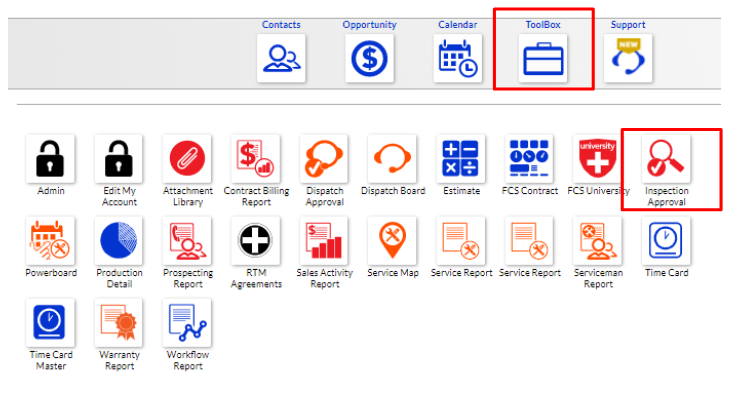The height and width of the screenshot is (397, 740).
Task: Click the Estimate label text
Action: tap(461, 191)
